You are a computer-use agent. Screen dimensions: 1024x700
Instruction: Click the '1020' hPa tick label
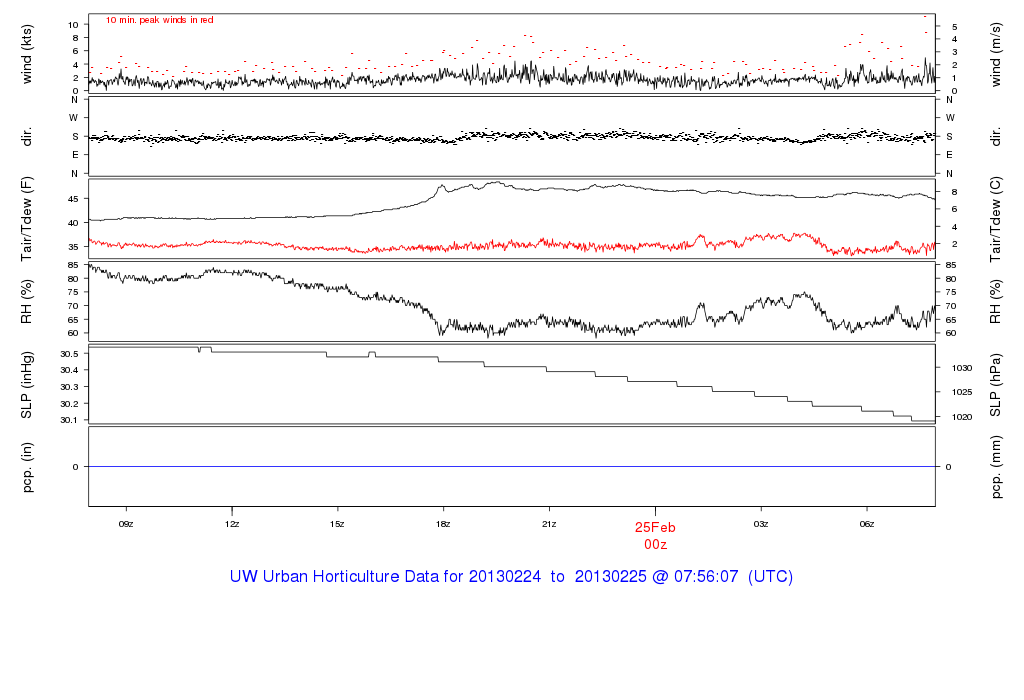pos(962,417)
